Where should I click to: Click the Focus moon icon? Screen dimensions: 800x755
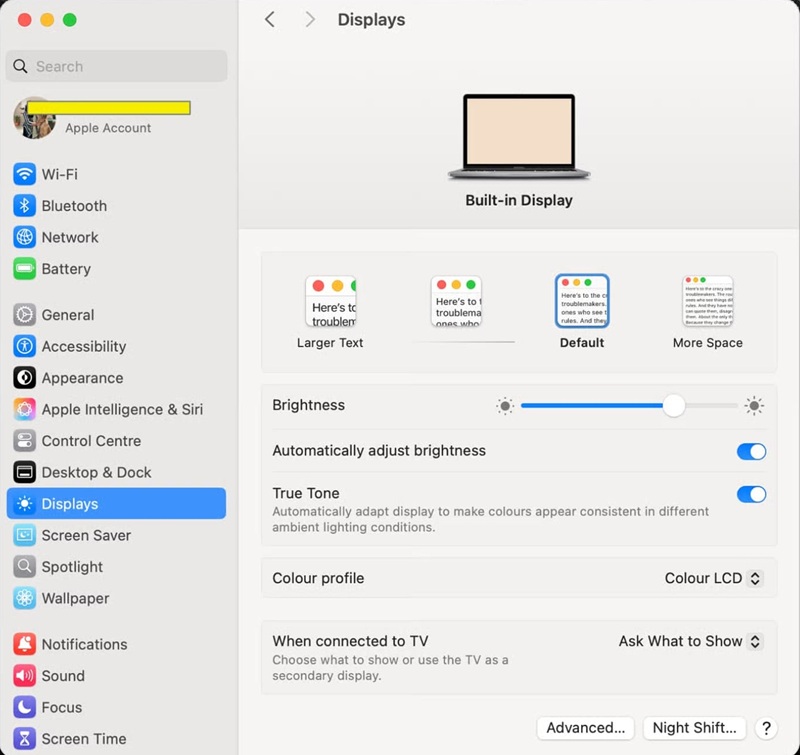24,707
